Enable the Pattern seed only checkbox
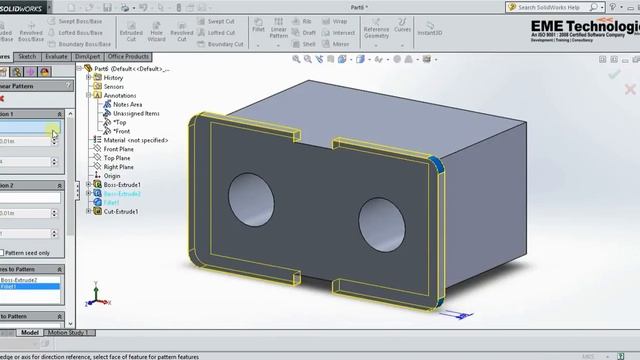The width and height of the screenshot is (640, 360). [2, 253]
